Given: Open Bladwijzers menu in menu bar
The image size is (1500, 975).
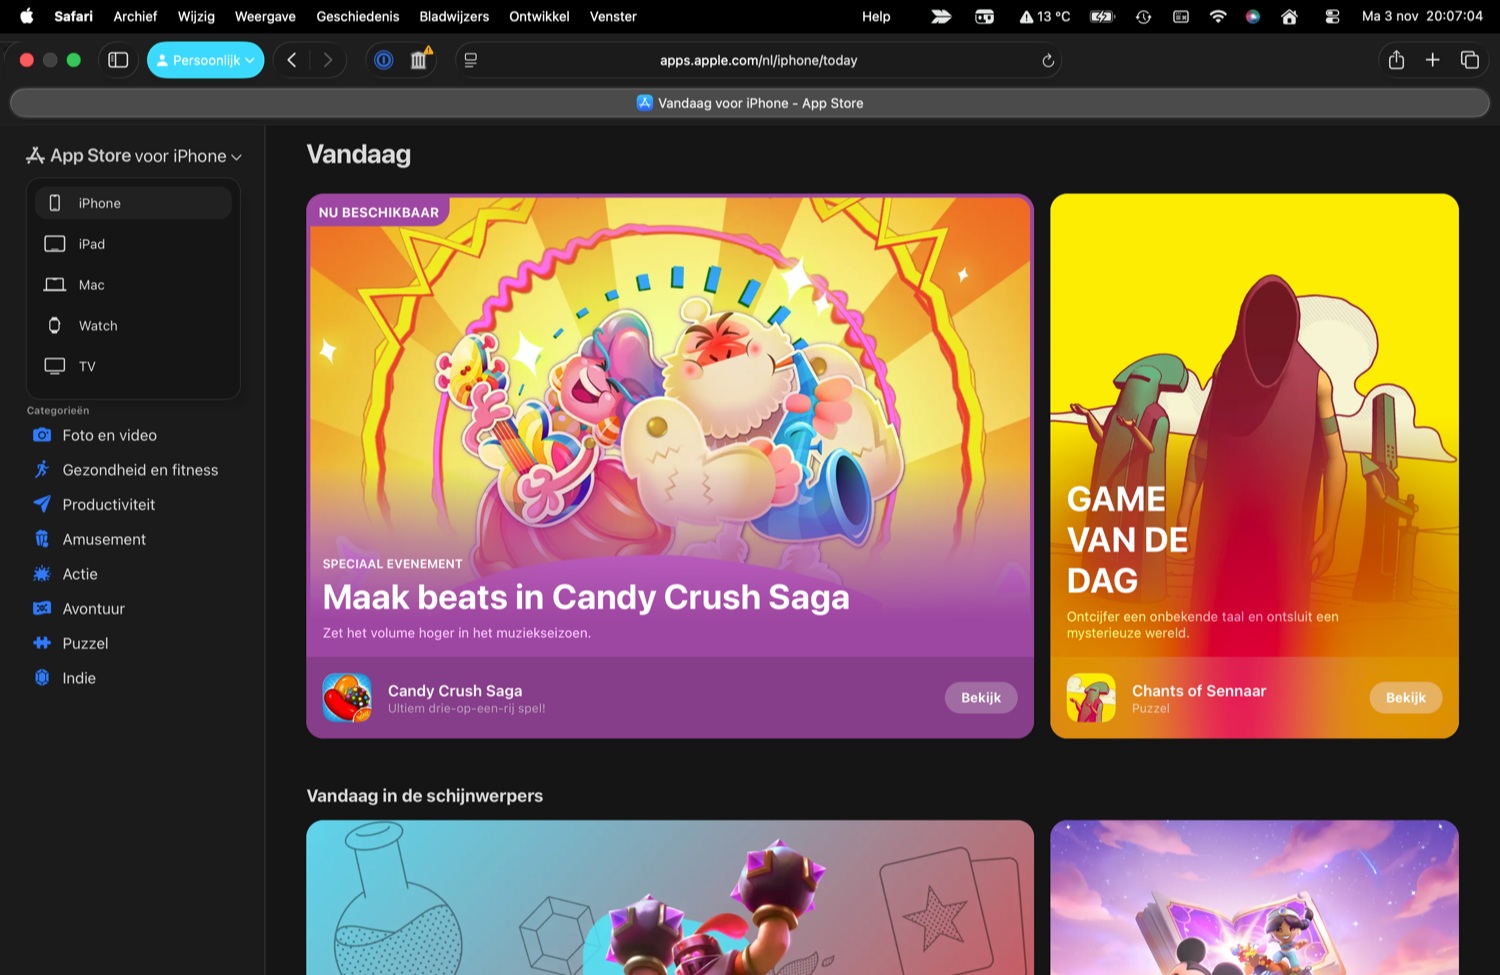Looking at the screenshot, I should (454, 16).
